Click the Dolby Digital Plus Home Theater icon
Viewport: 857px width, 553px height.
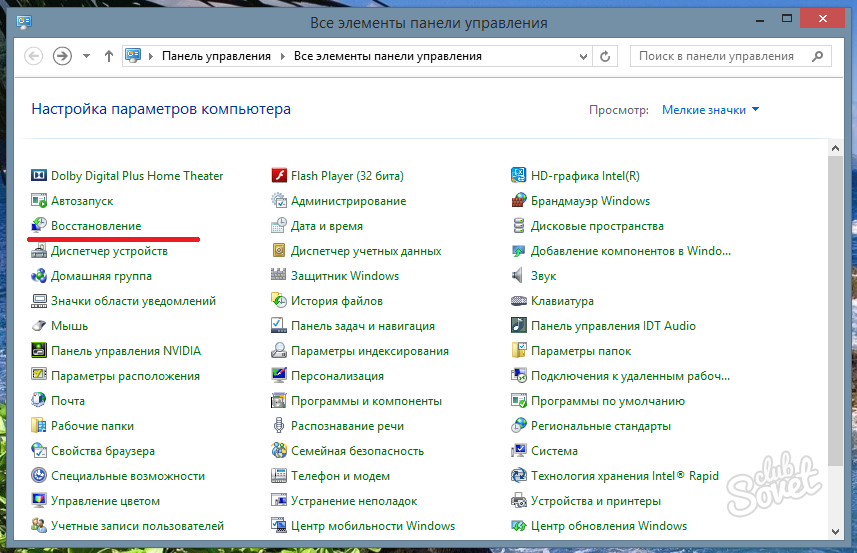pyautogui.click(x=39, y=176)
